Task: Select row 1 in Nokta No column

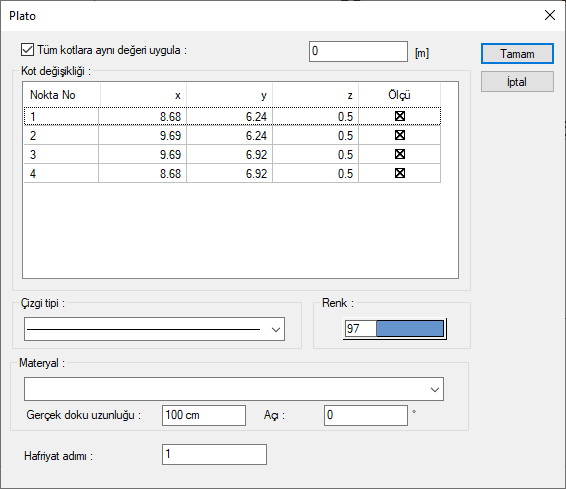Action: (x=61, y=117)
